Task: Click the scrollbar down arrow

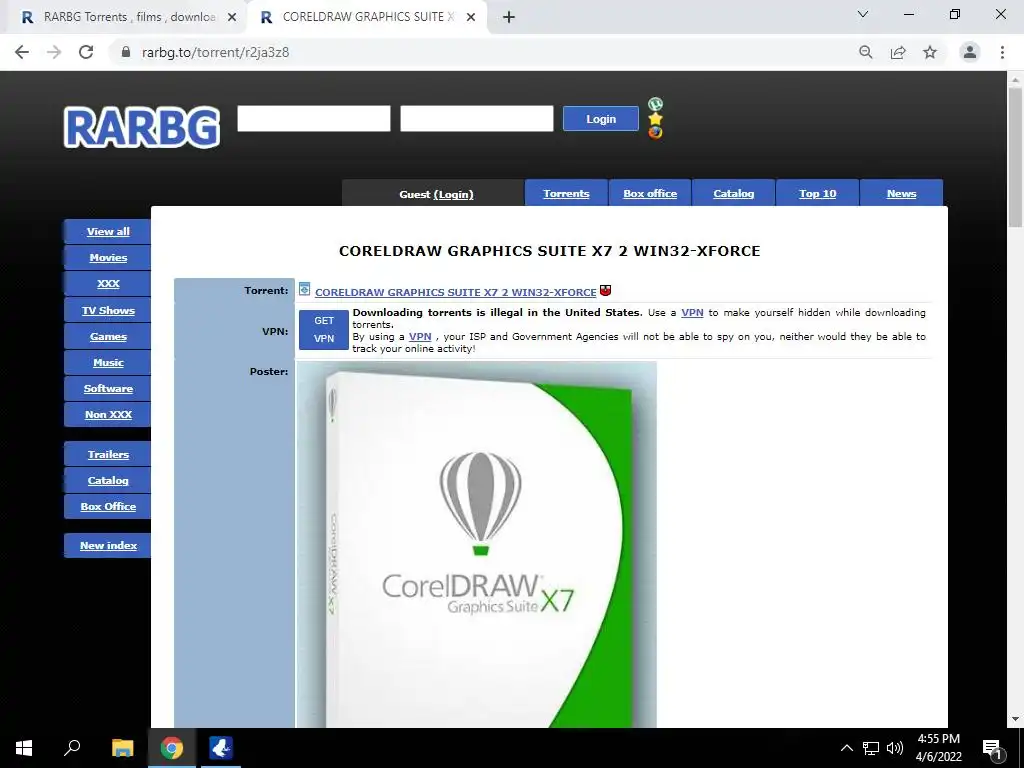Action: (x=1015, y=719)
